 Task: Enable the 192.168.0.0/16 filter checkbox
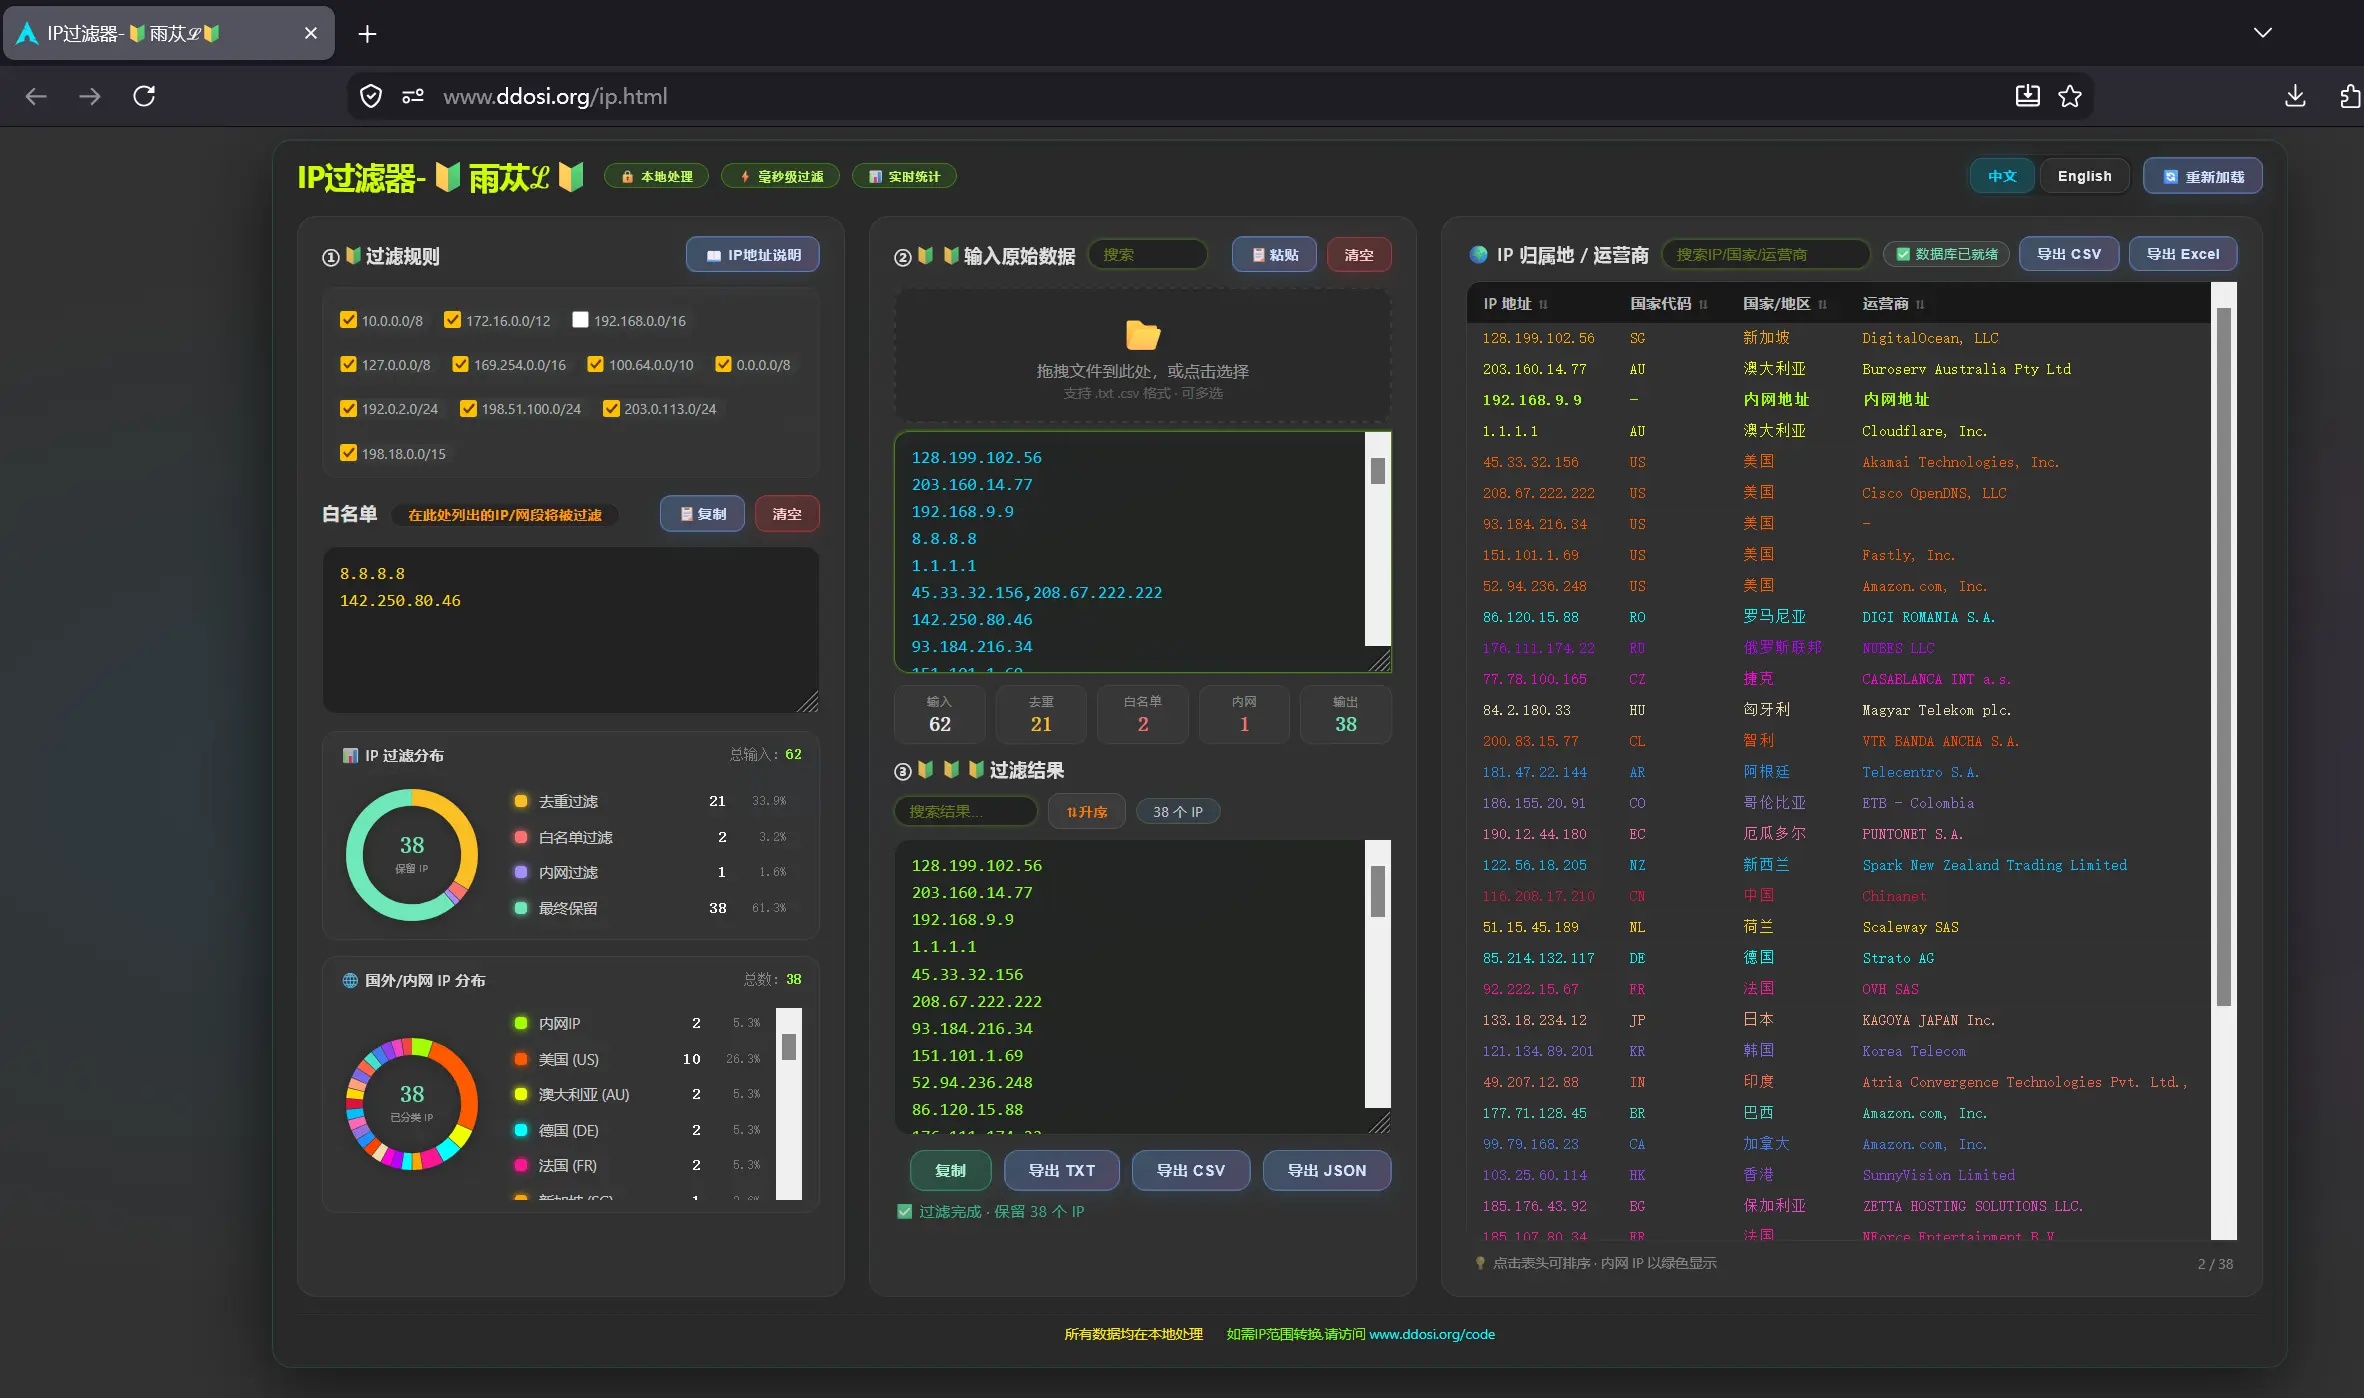(580, 320)
